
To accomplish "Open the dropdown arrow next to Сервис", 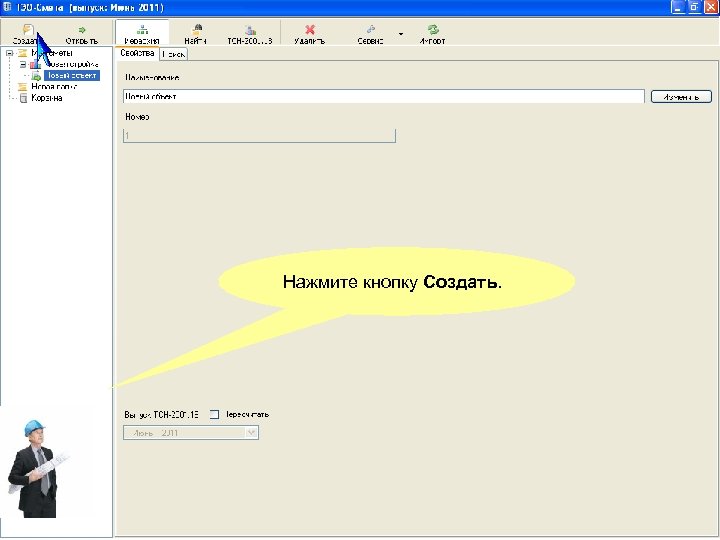I will click(x=401, y=34).
